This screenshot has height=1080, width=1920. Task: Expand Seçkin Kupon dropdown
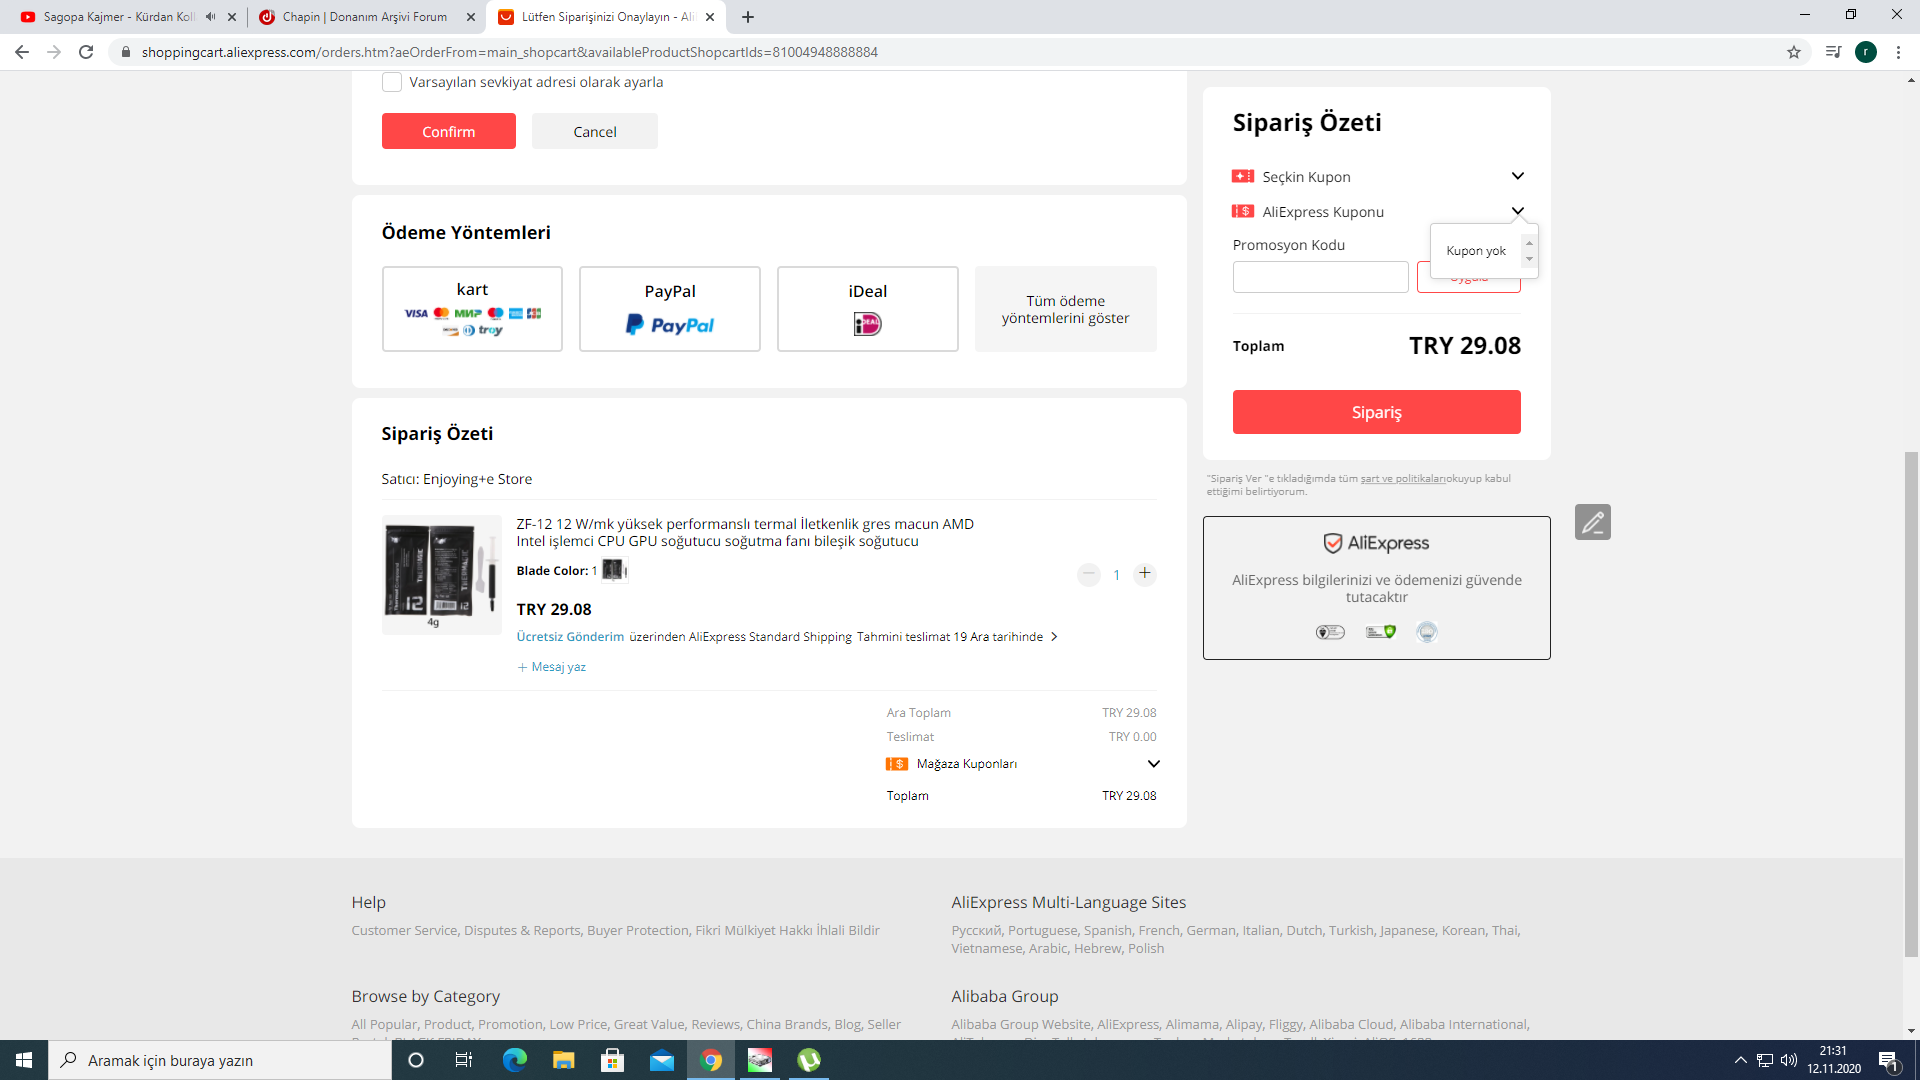tap(1517, 176)
